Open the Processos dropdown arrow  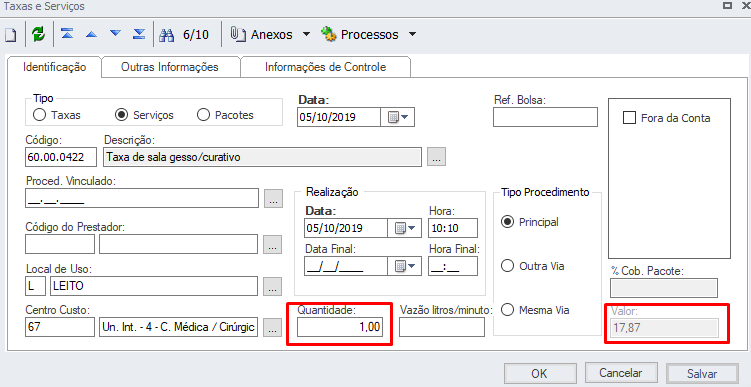click(x=412, y=34)
